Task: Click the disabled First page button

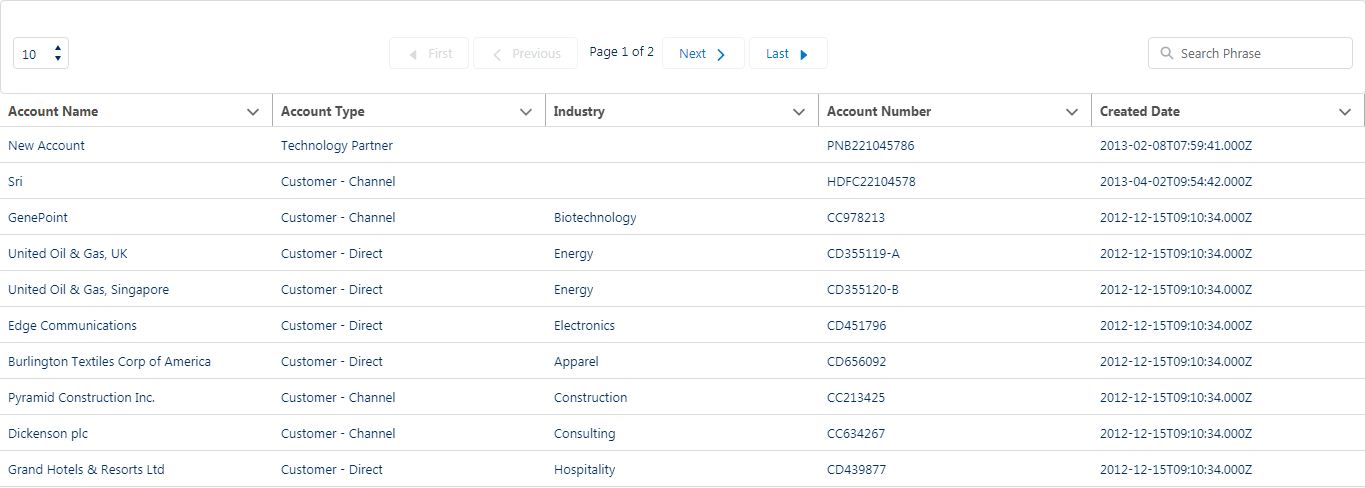Action: (x=429, y=54)
